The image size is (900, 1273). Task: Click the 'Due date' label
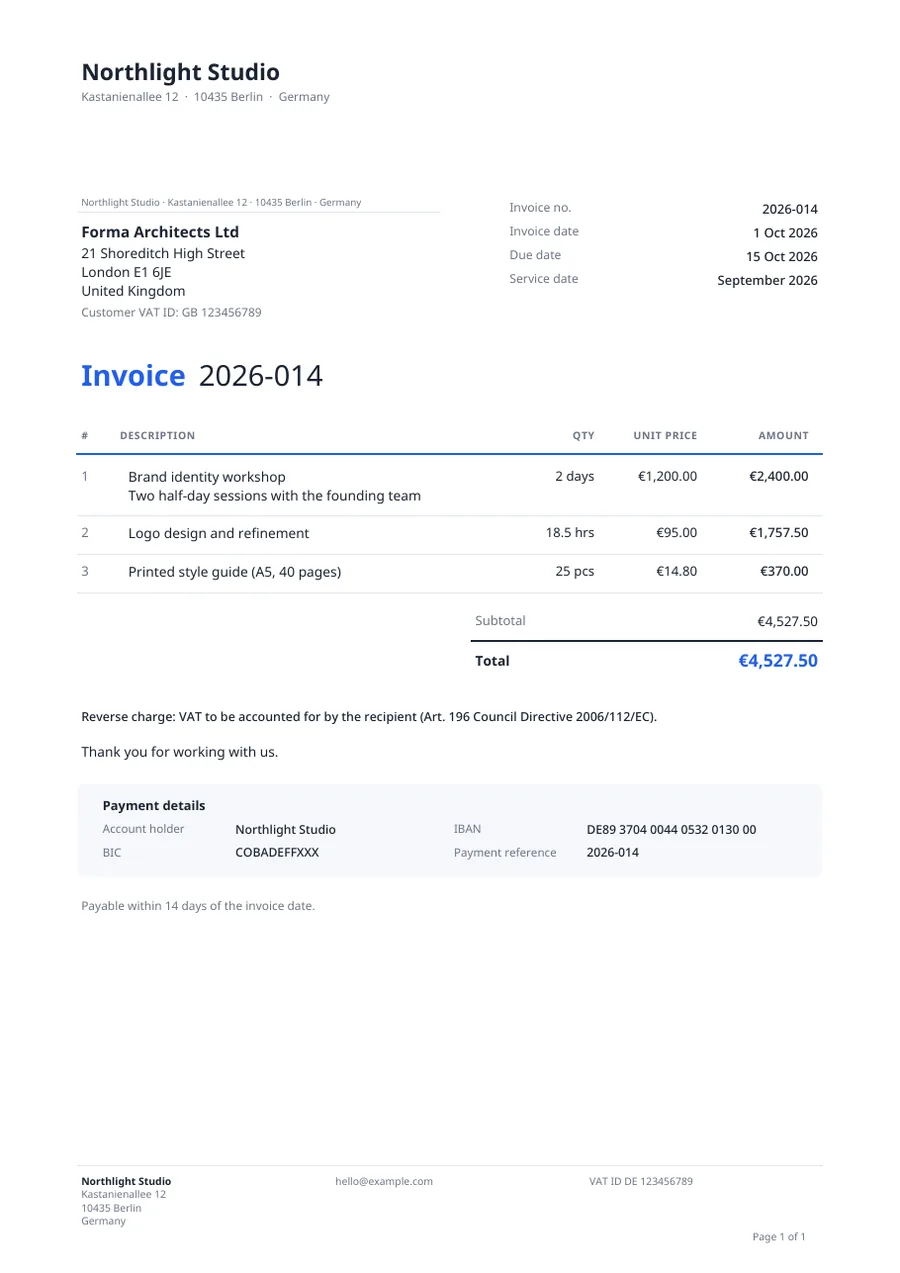(x=535, y=255)
